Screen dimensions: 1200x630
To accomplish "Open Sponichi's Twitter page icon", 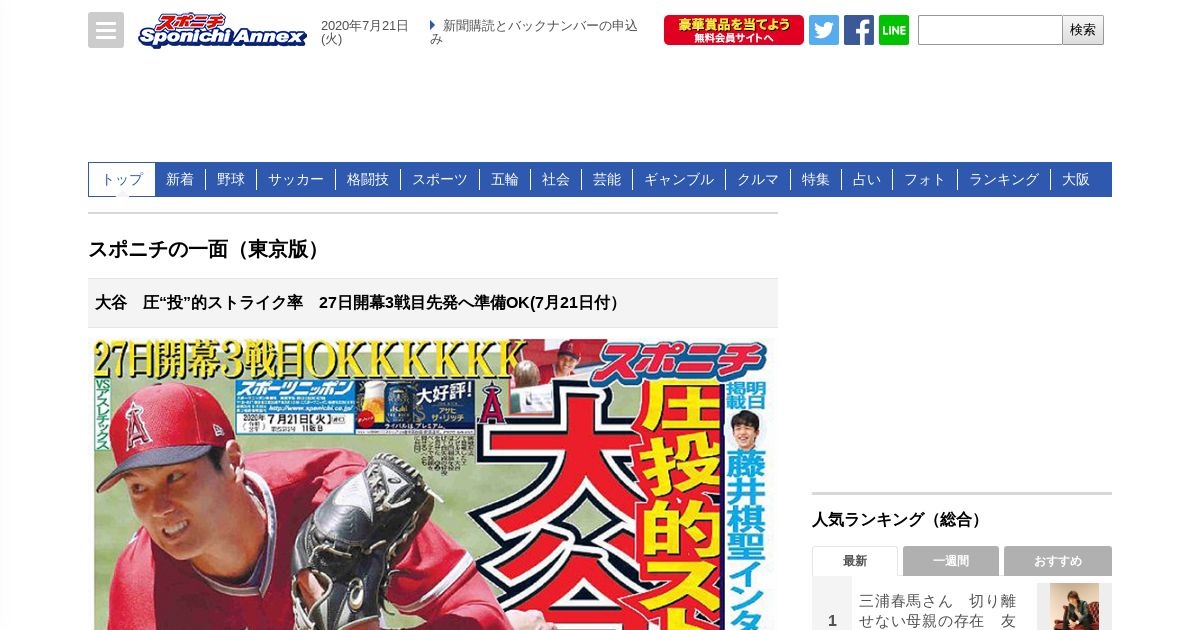I will pyautogui.click(x=824, y=30).
